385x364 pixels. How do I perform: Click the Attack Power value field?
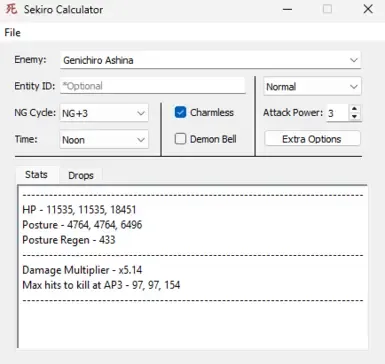coord(337,113)
